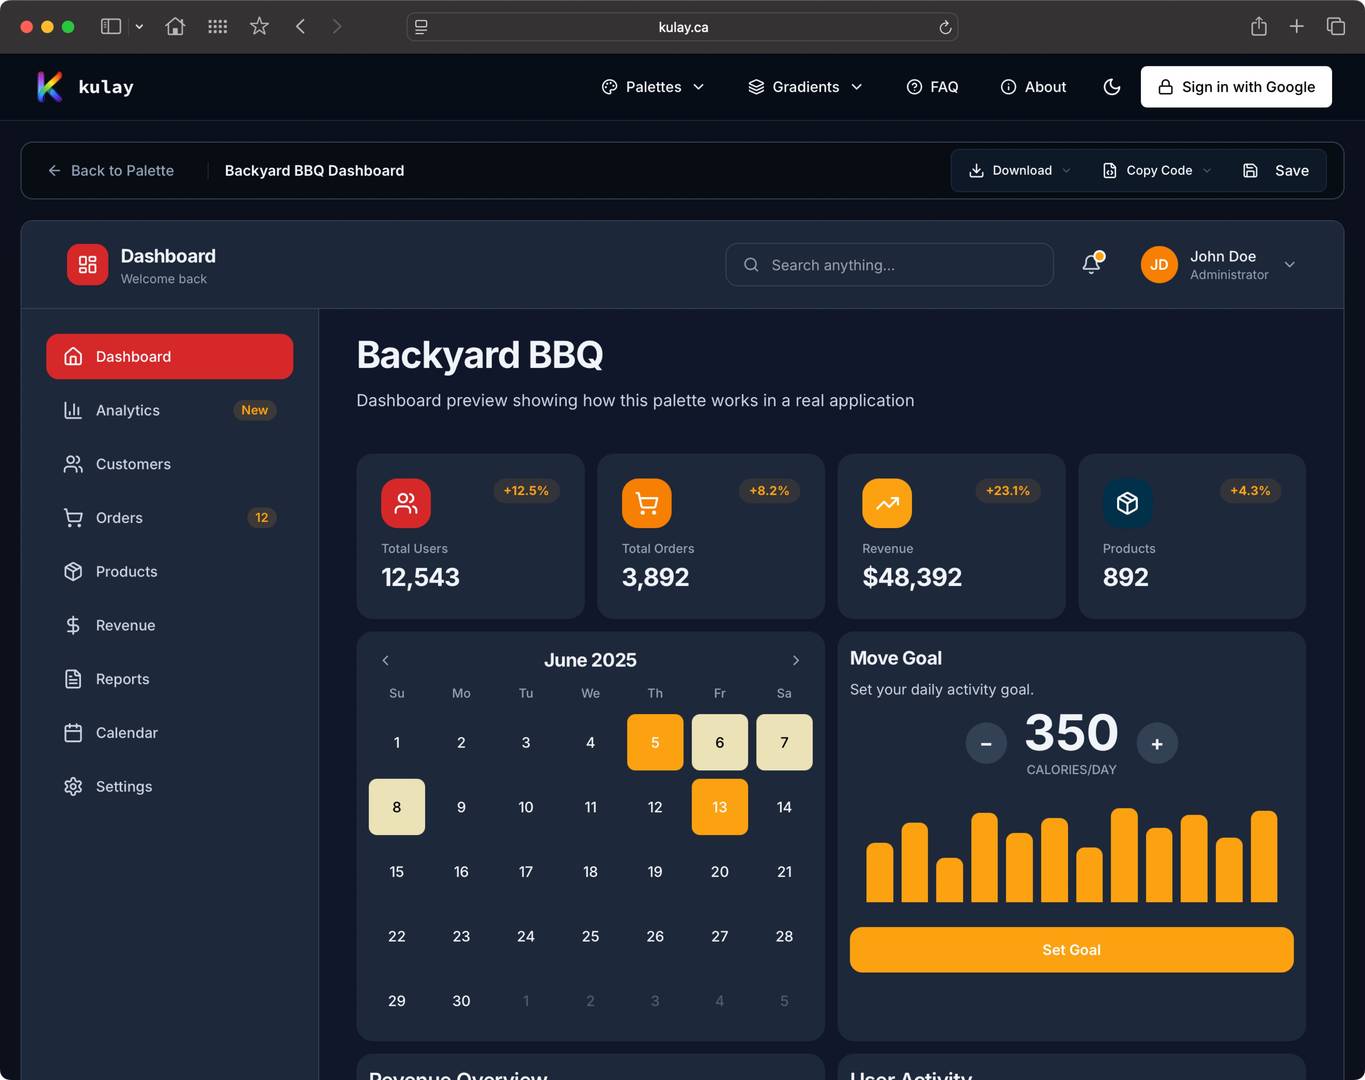Select Settings in the sidebar
Screen dimensions: 1365x1080
coord(124,787)
